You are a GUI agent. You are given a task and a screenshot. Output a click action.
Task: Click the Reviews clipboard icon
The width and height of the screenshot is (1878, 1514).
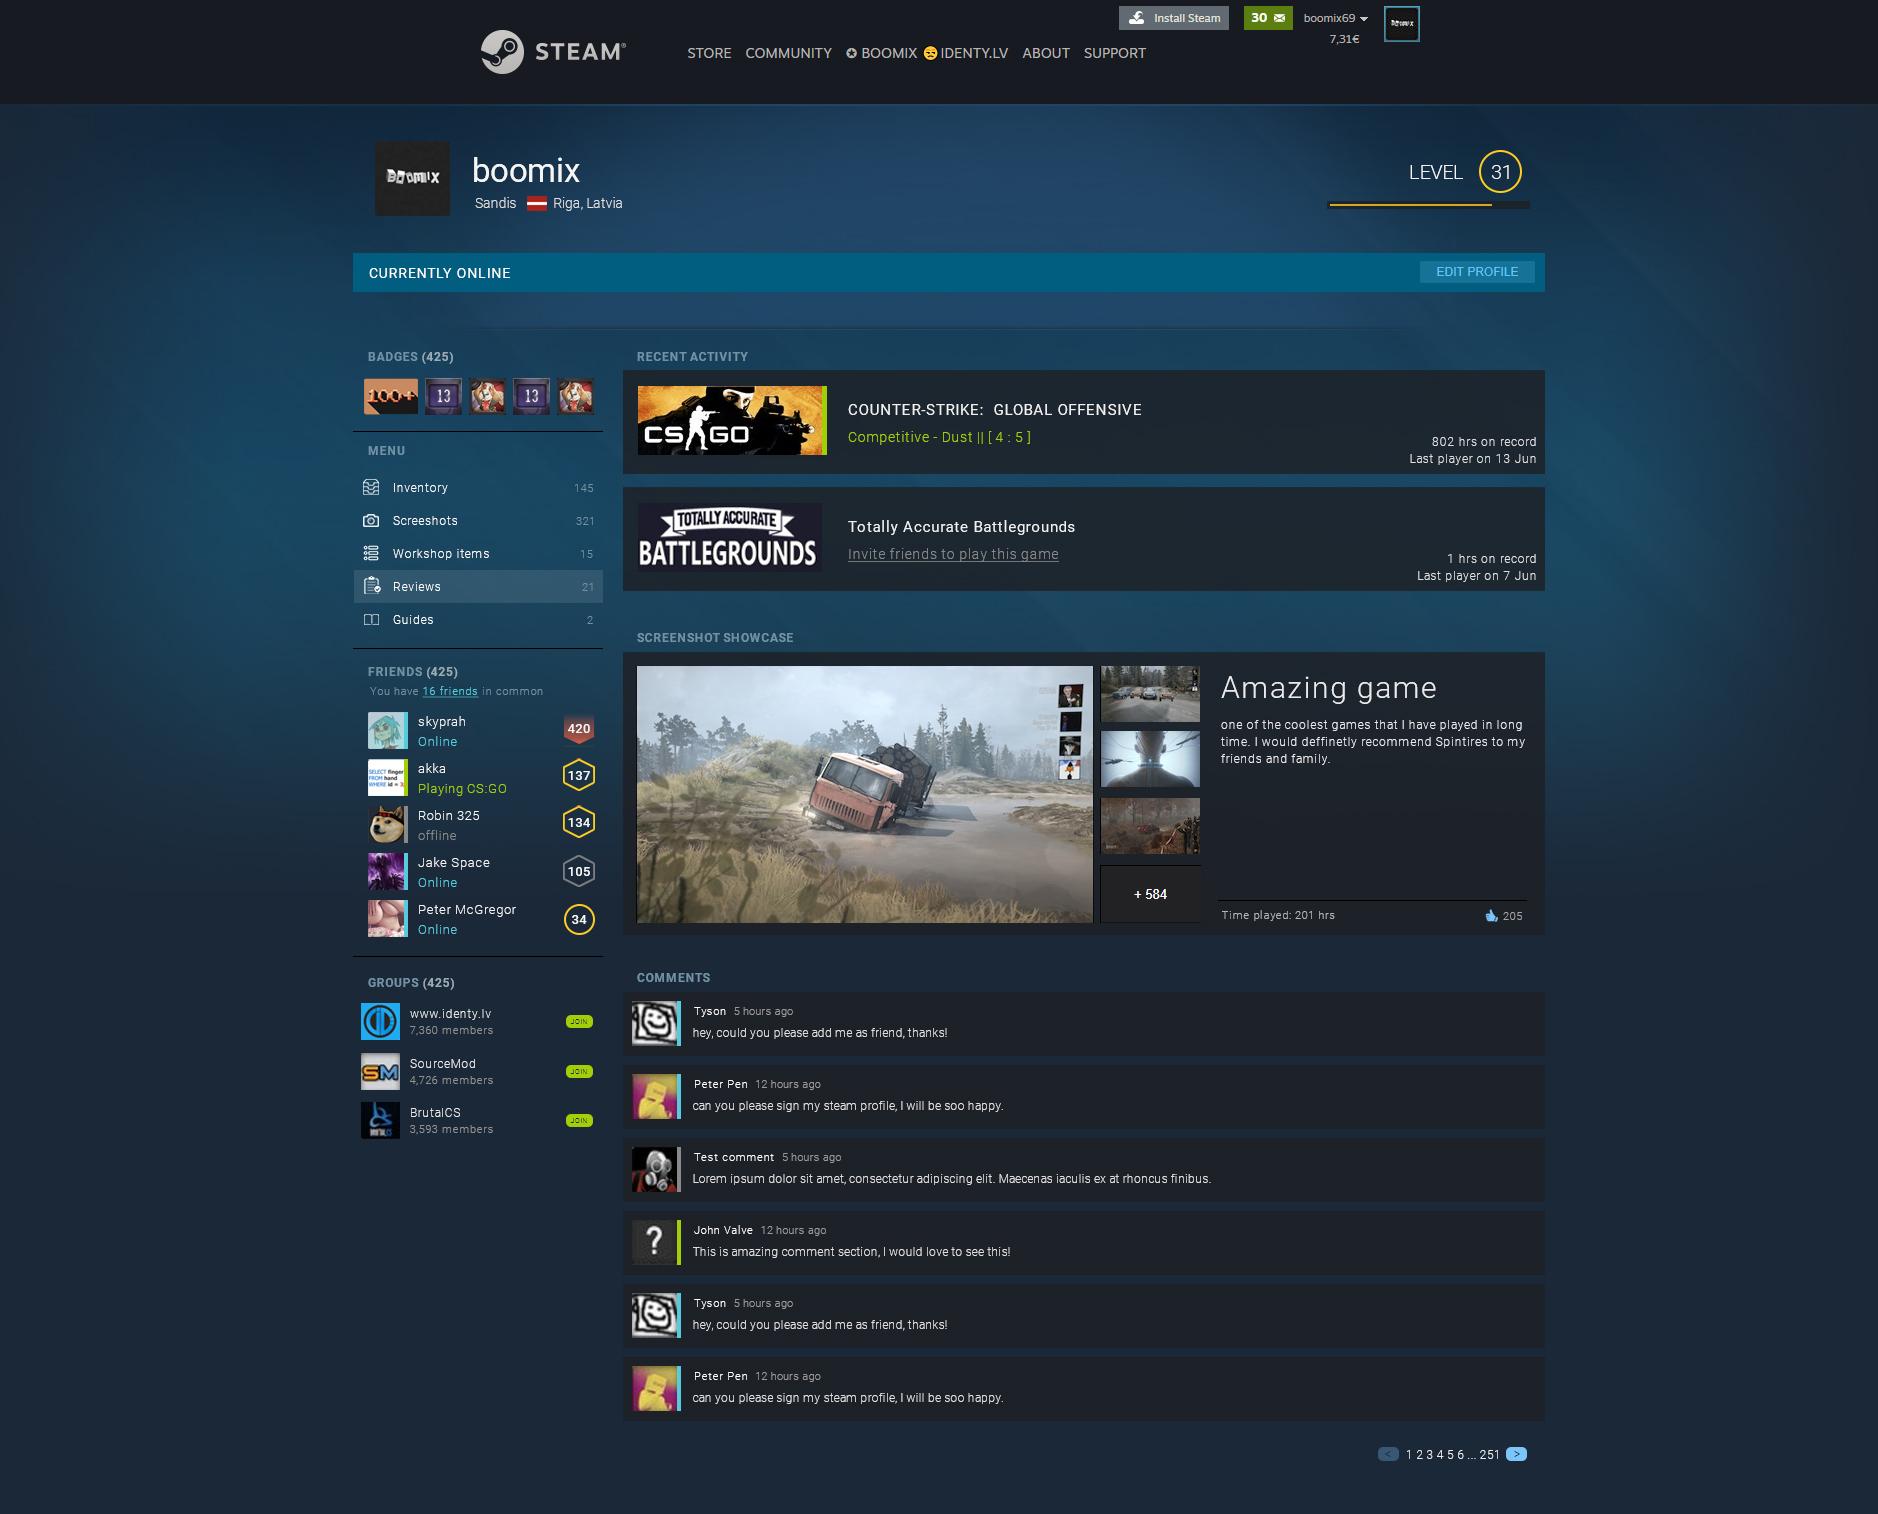pos(372,586)
